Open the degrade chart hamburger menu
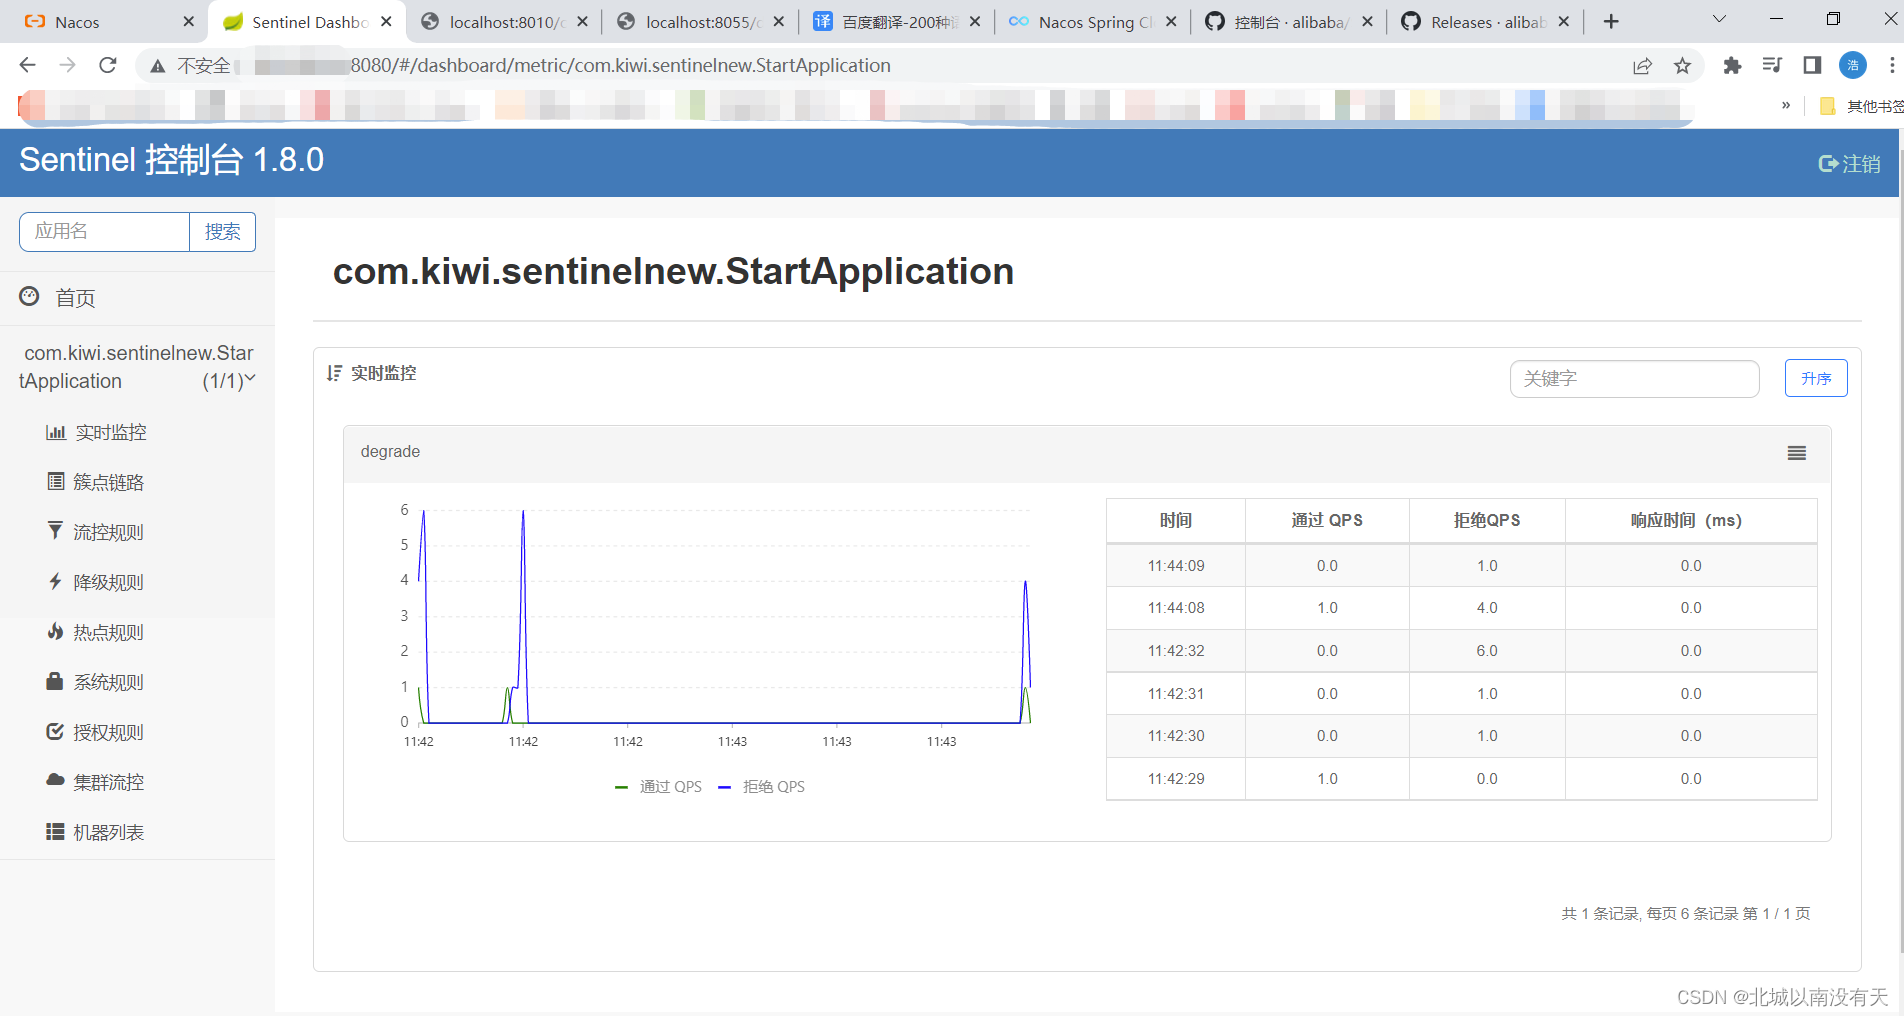This screenshot has width=1904, height=1016. [1797, 453]
